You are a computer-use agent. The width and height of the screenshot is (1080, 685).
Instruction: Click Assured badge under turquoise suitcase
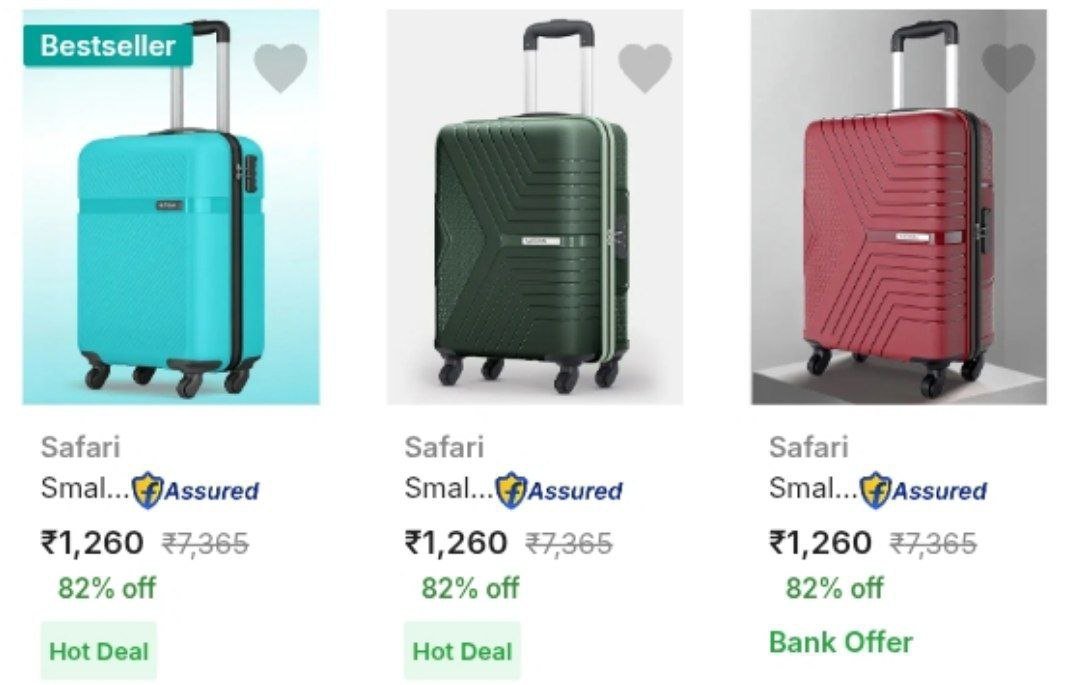[x=195, y=491]
